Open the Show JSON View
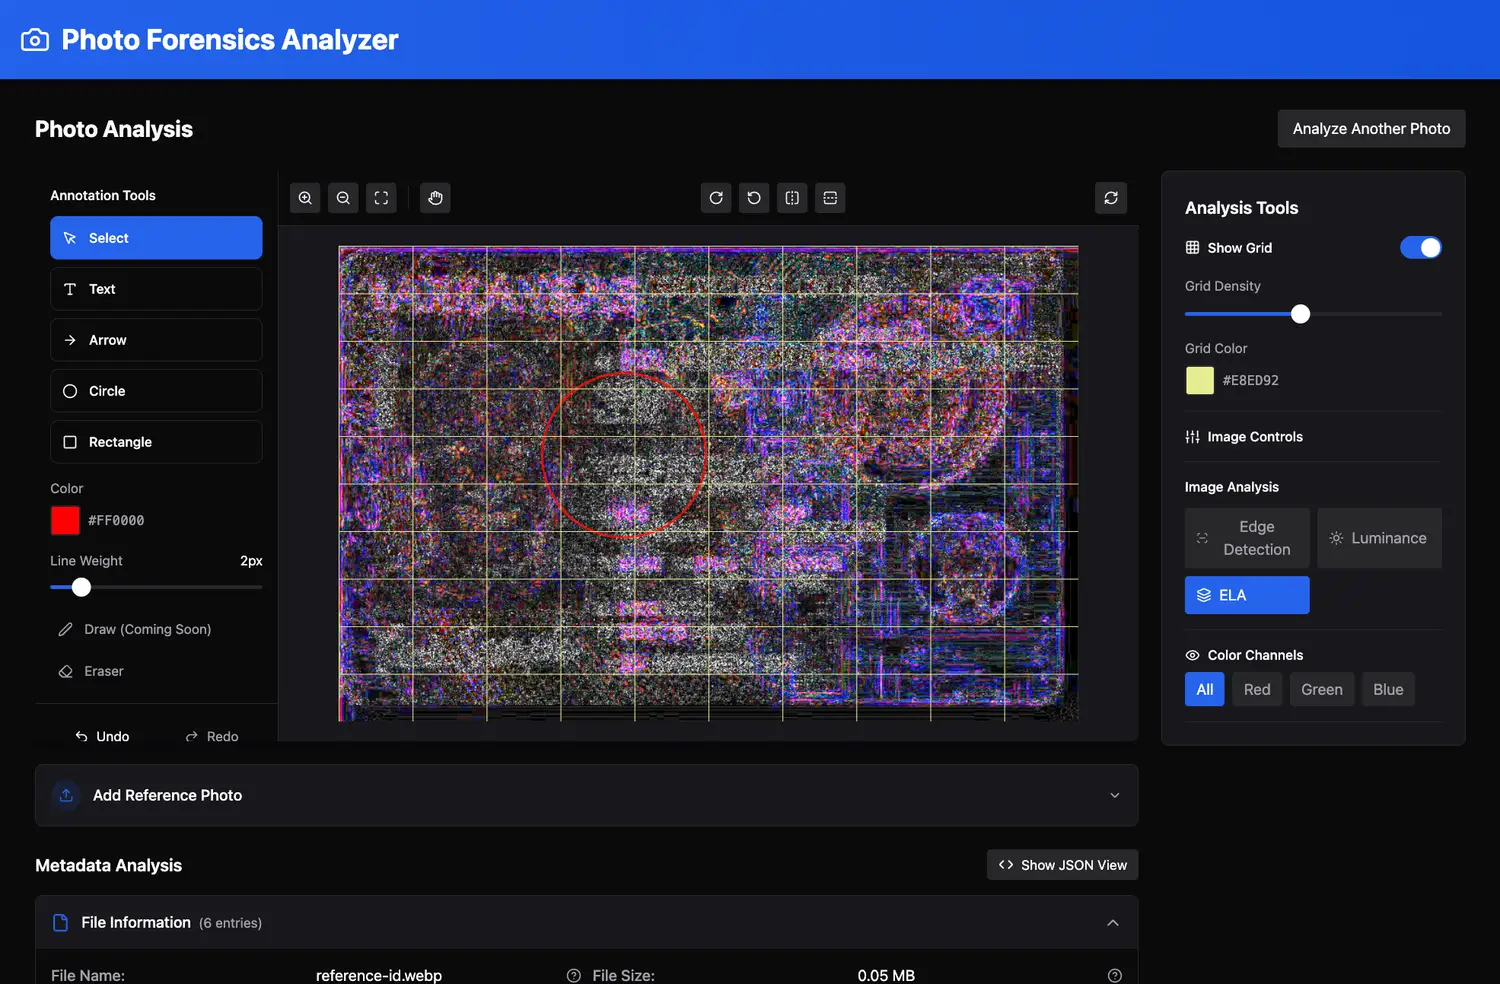Viewport: 1500px width, 984px height. point(1062,865)
